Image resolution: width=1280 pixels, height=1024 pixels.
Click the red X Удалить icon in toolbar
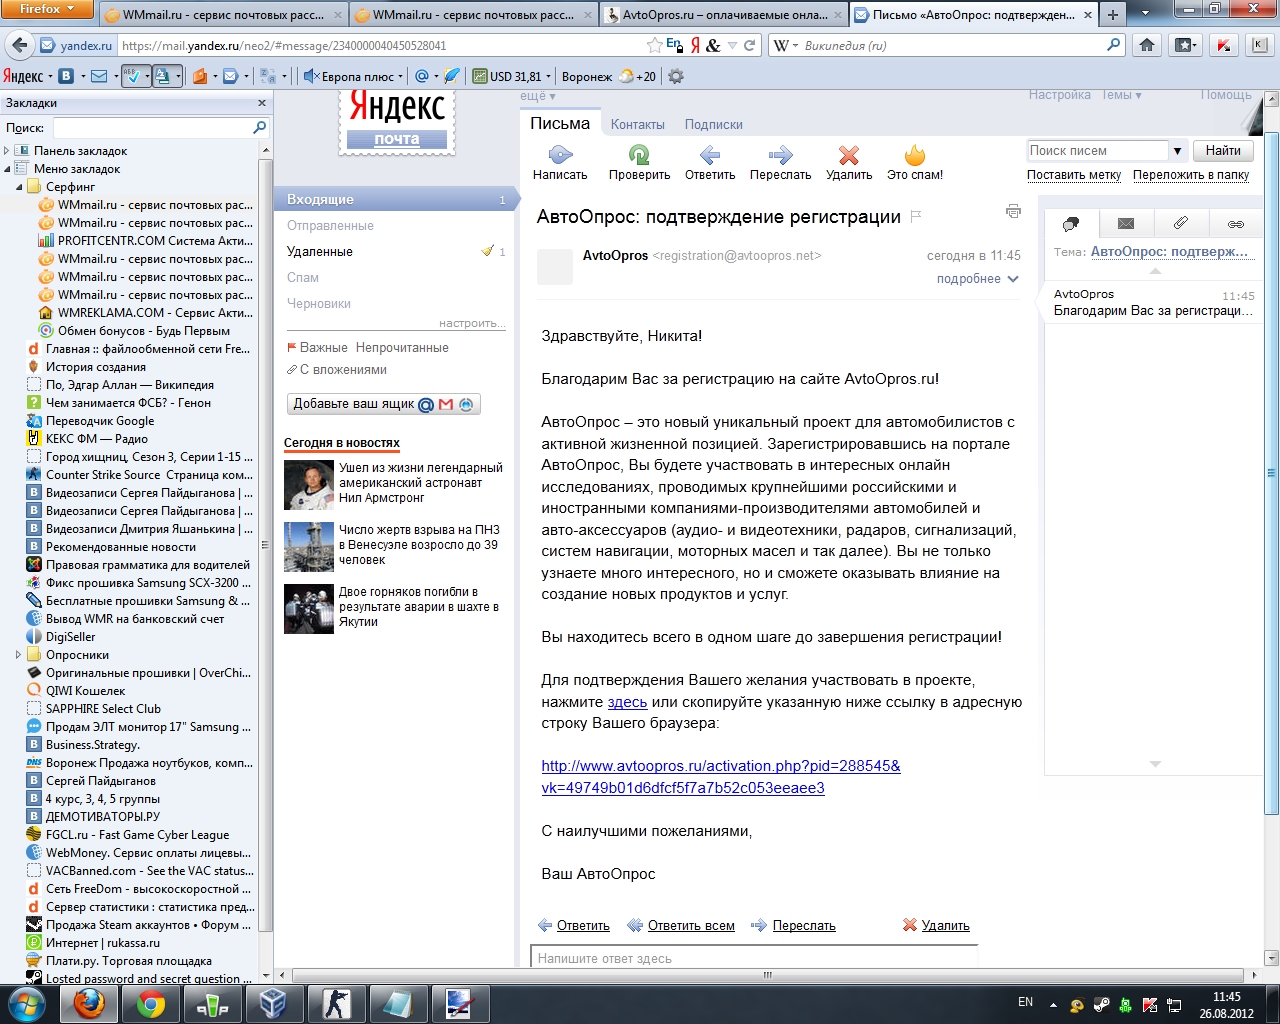tap(849, 155)
